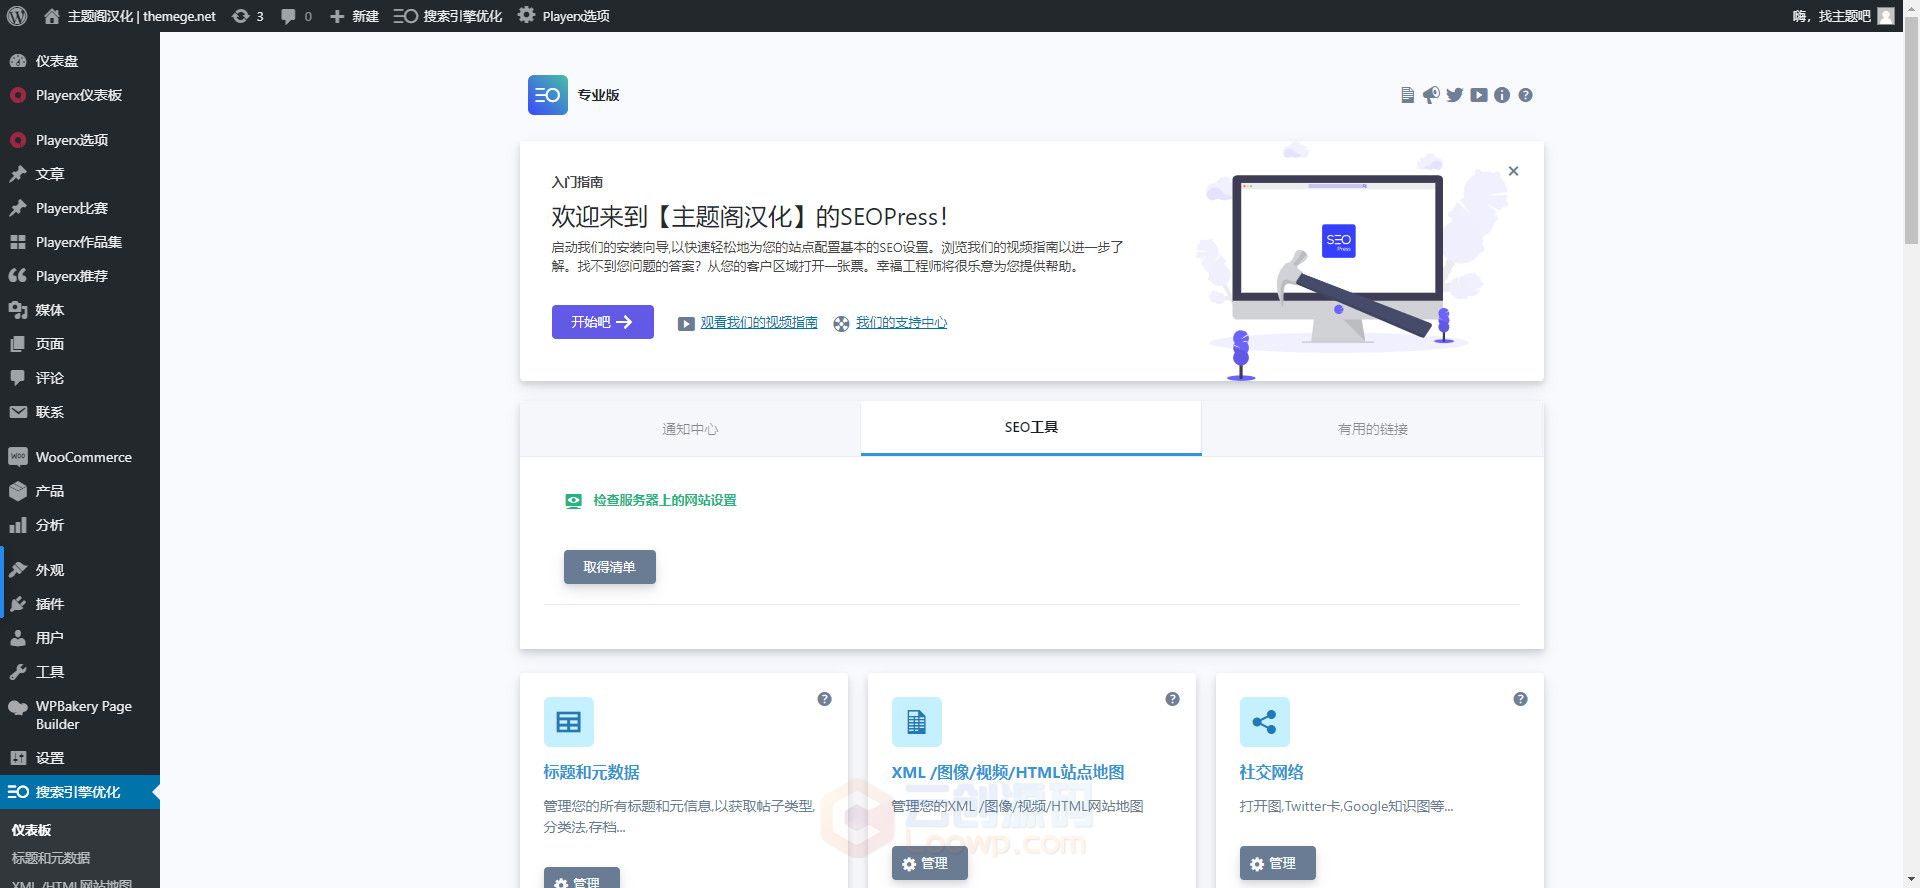Screen dimensions: 1920x888
Task: Open the YouTube video icon in header
Action: point(1479,95)
